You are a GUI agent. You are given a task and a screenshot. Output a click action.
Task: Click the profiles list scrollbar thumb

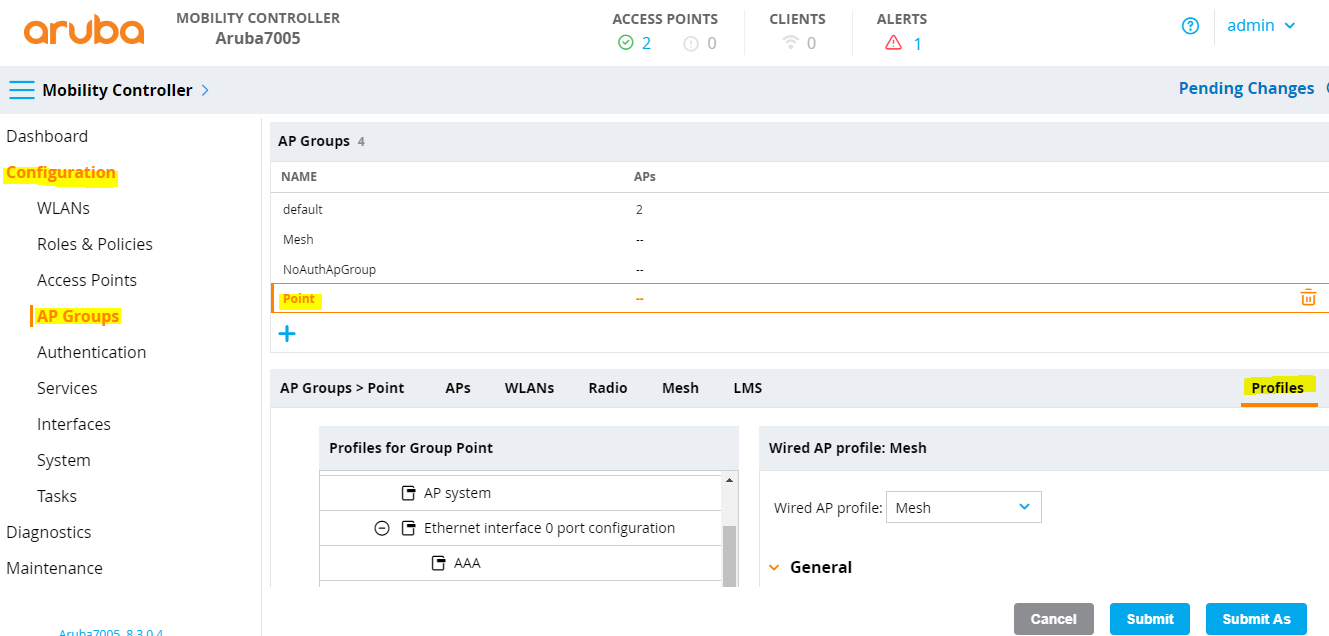(729, 555)
